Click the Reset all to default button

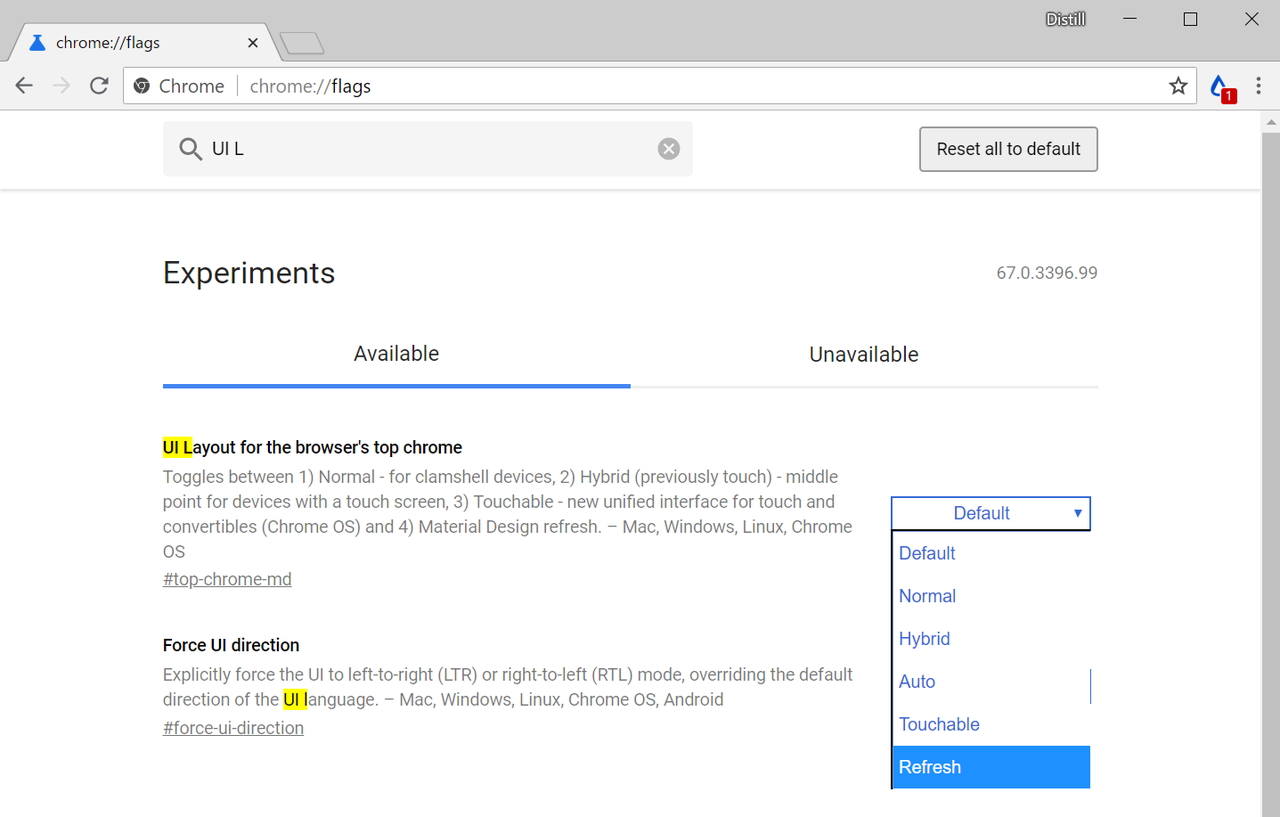click(1008, 148)
